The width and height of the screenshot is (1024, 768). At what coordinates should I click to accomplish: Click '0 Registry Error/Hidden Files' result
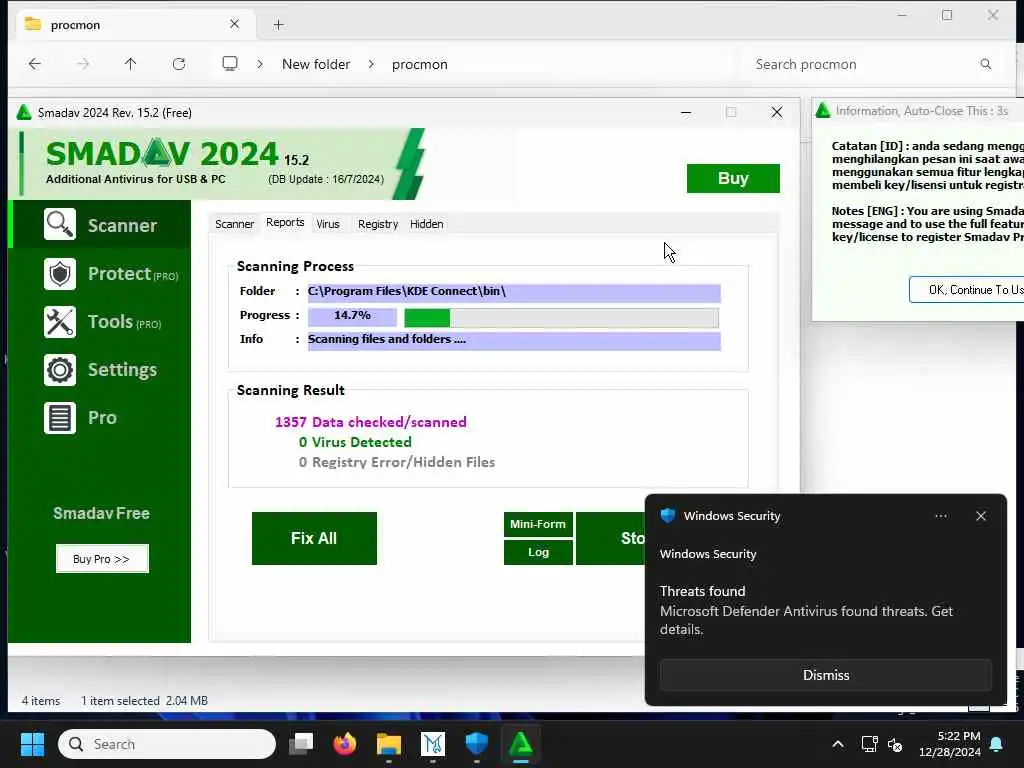[x=397, y=462]
